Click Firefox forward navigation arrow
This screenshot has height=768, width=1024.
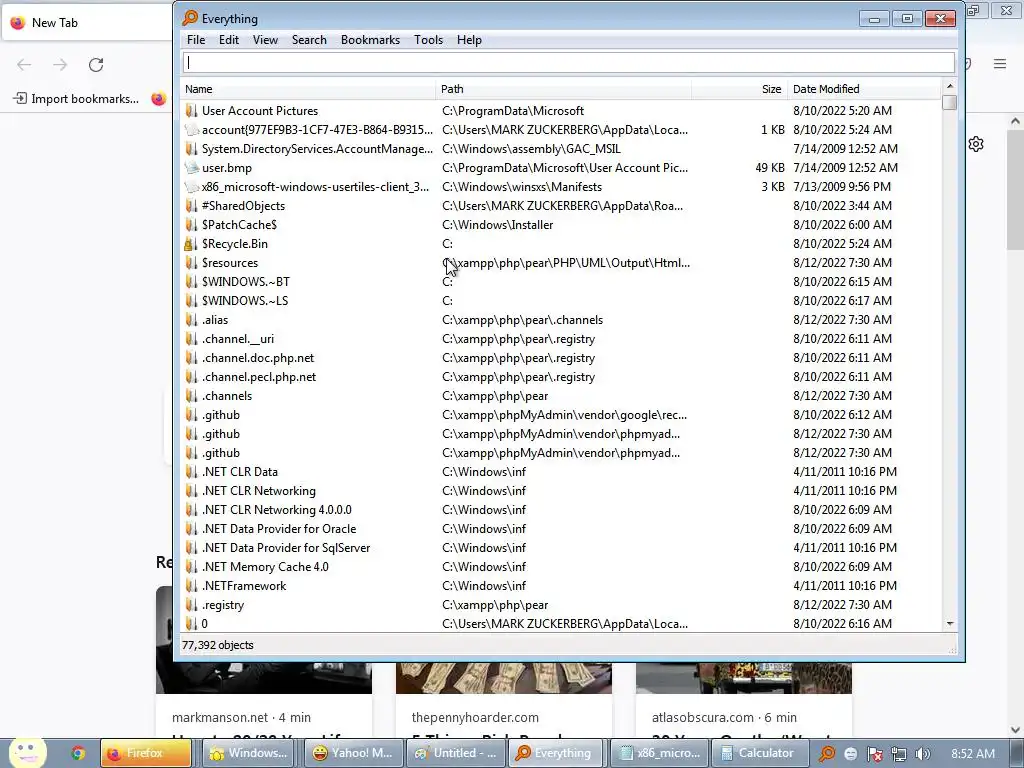click(60, 65)
